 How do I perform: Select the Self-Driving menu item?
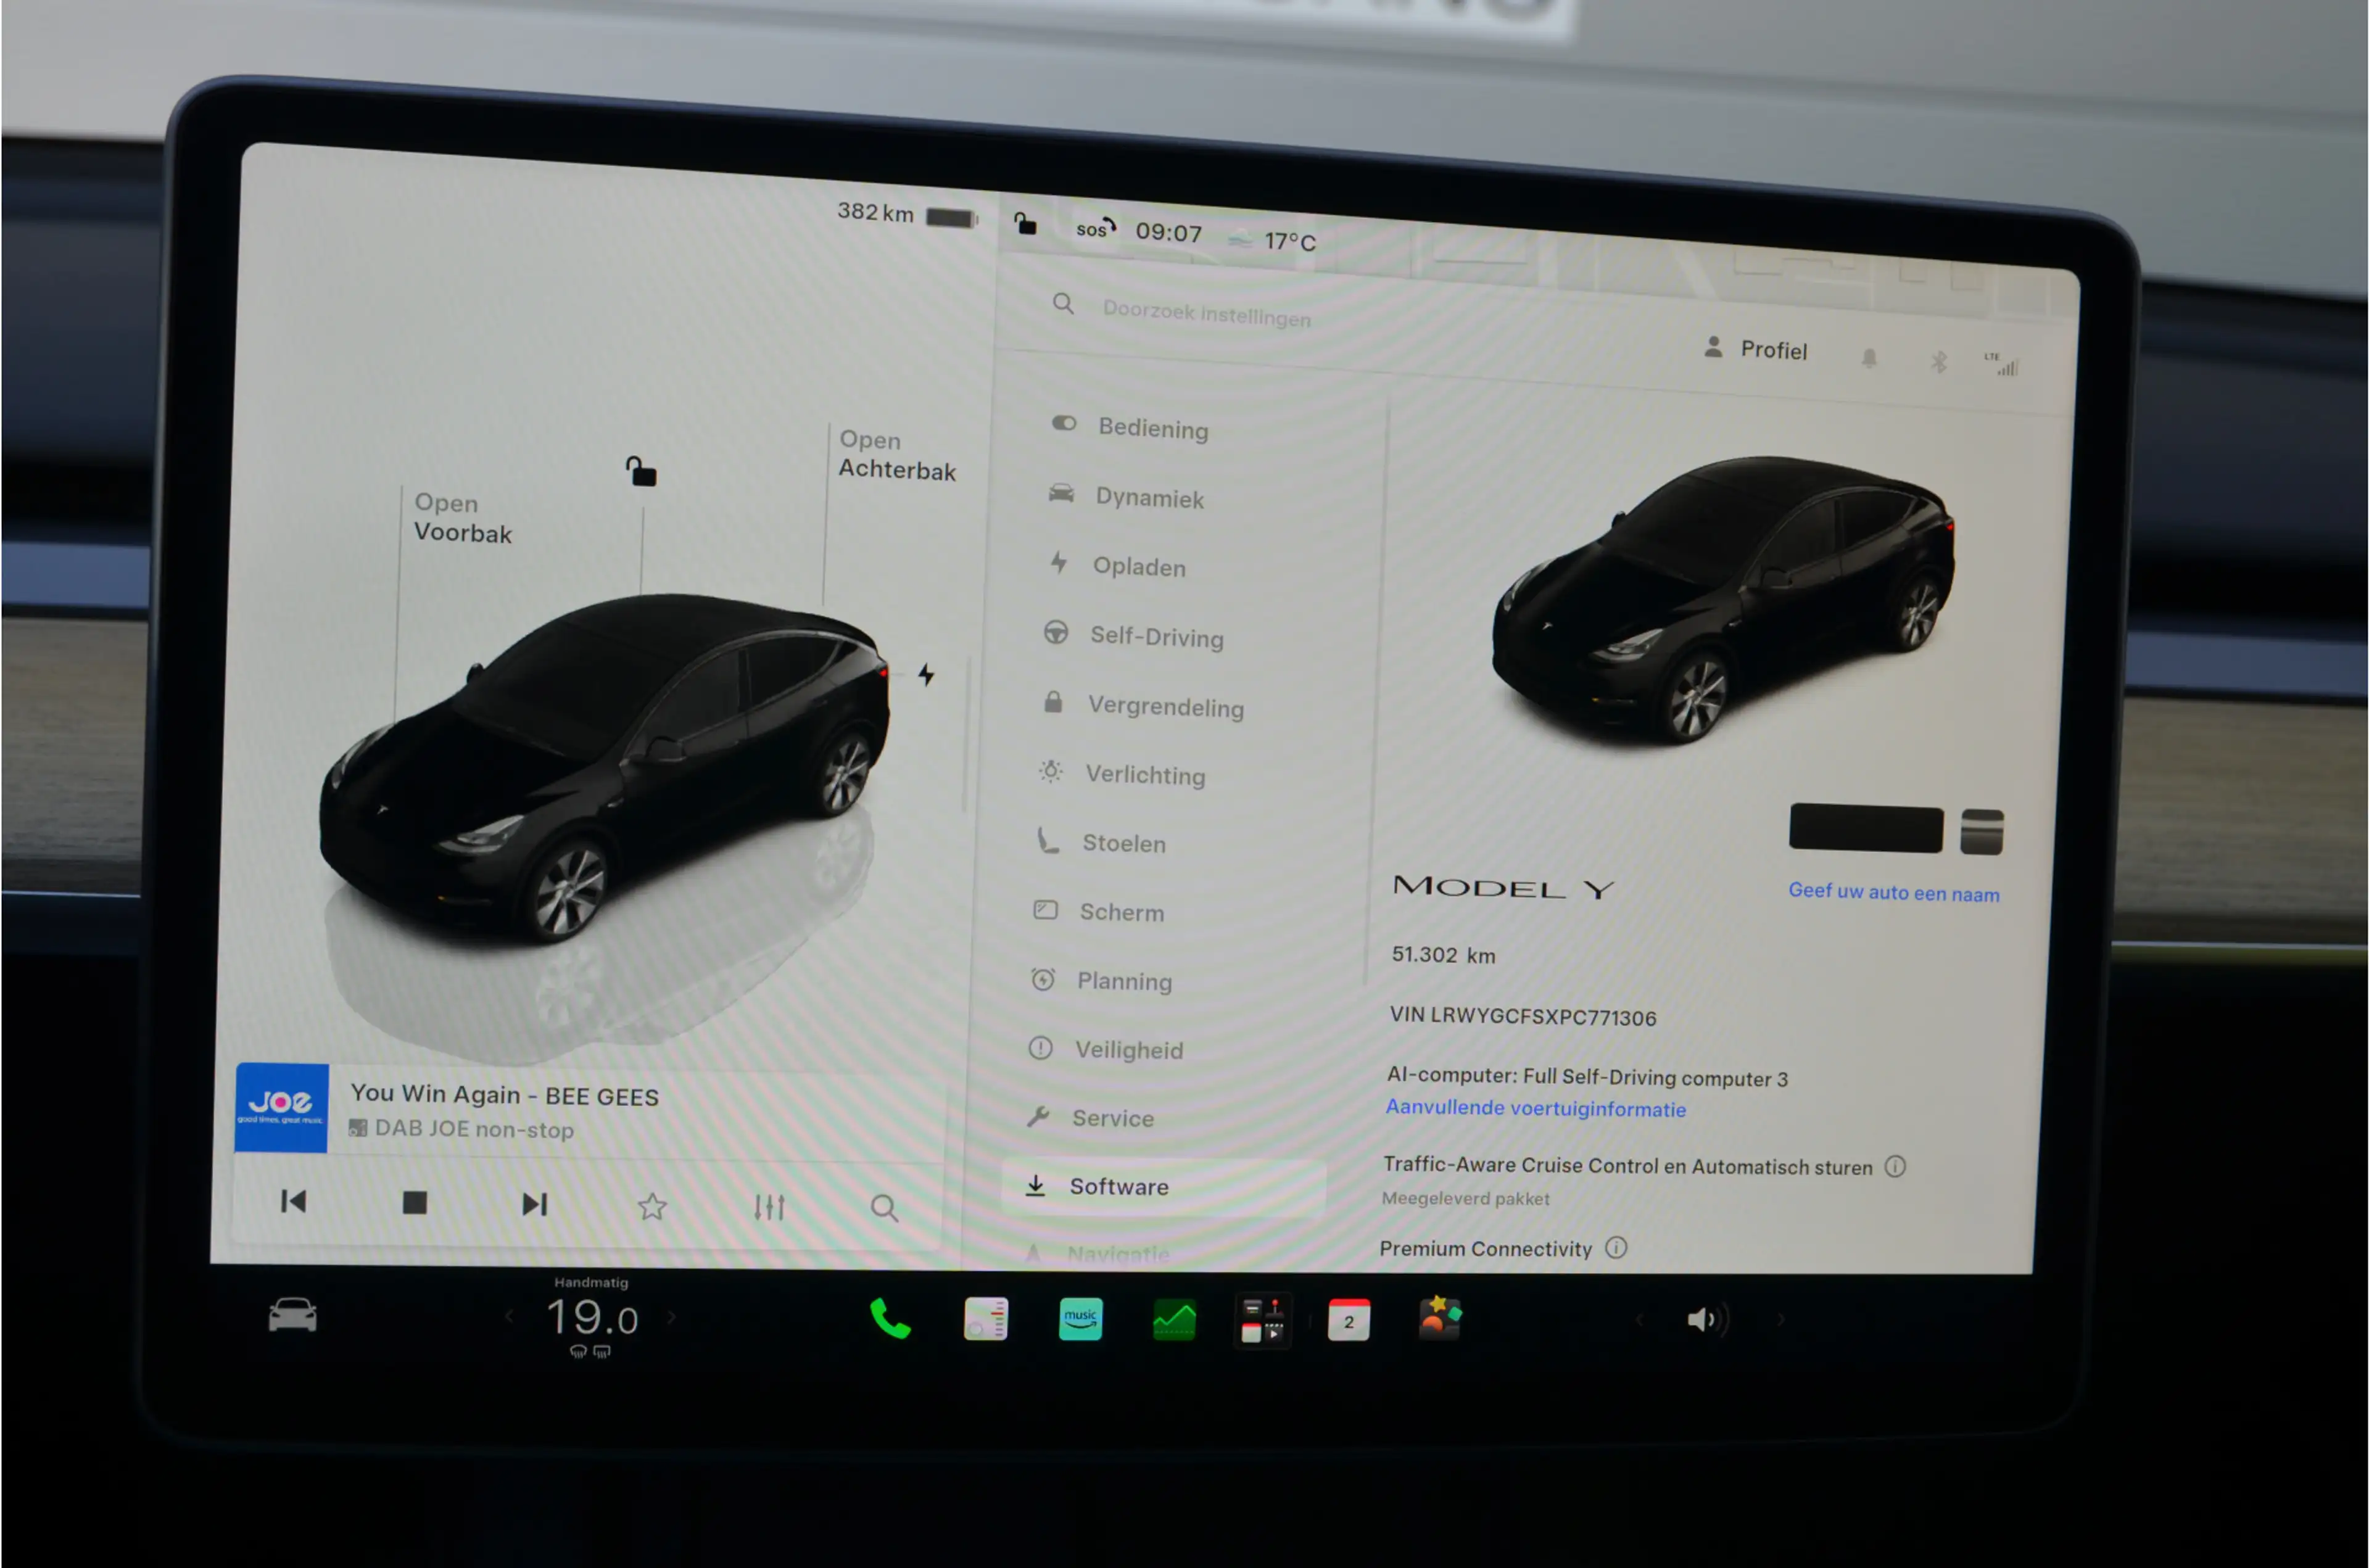(1133, 635)
